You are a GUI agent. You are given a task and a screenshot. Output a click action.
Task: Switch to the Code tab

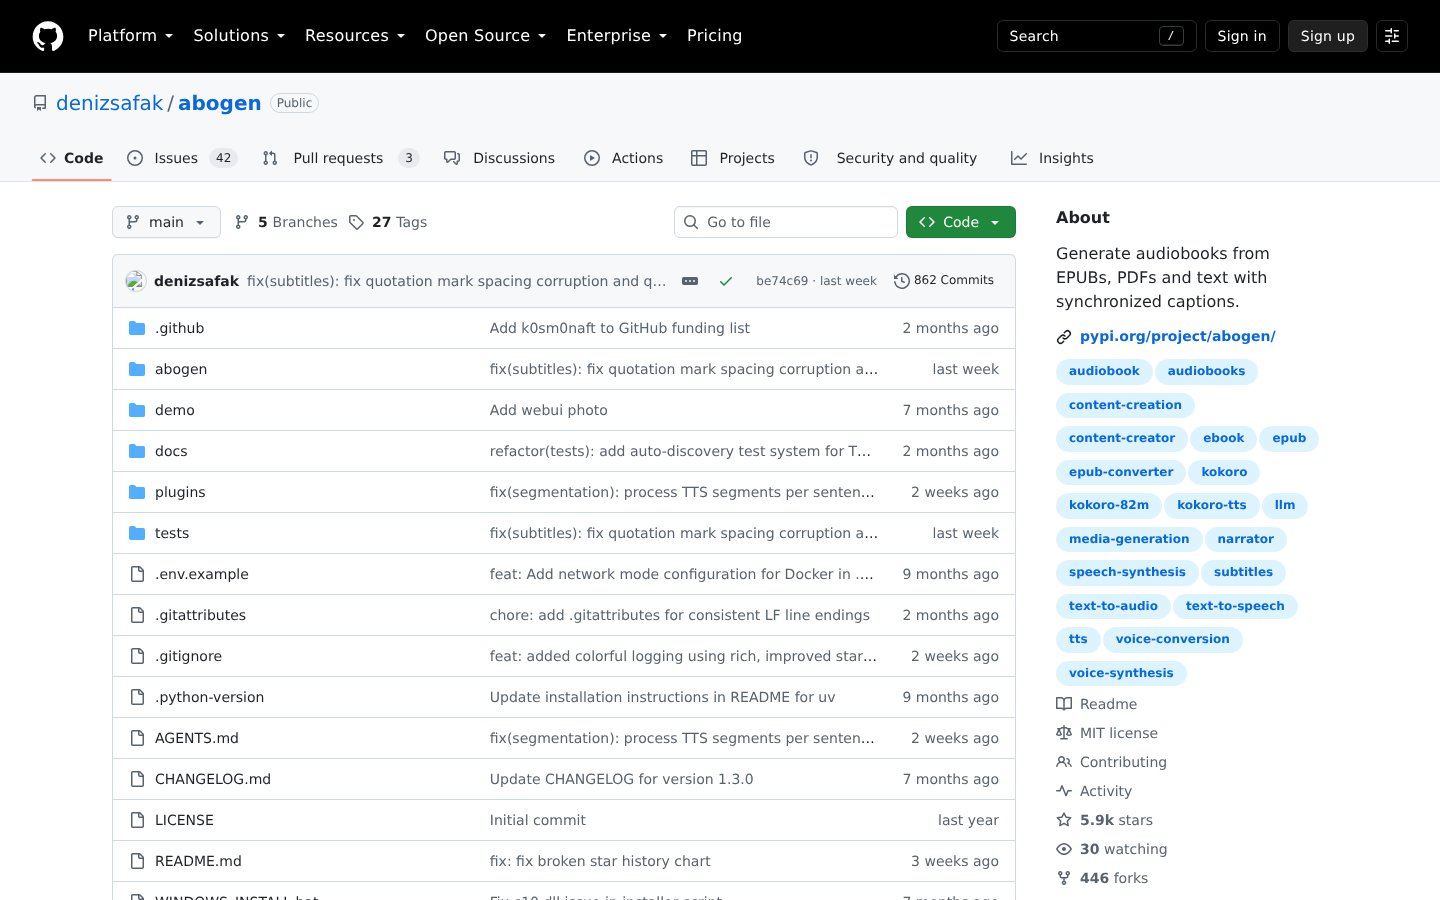[x=71, y=158]
